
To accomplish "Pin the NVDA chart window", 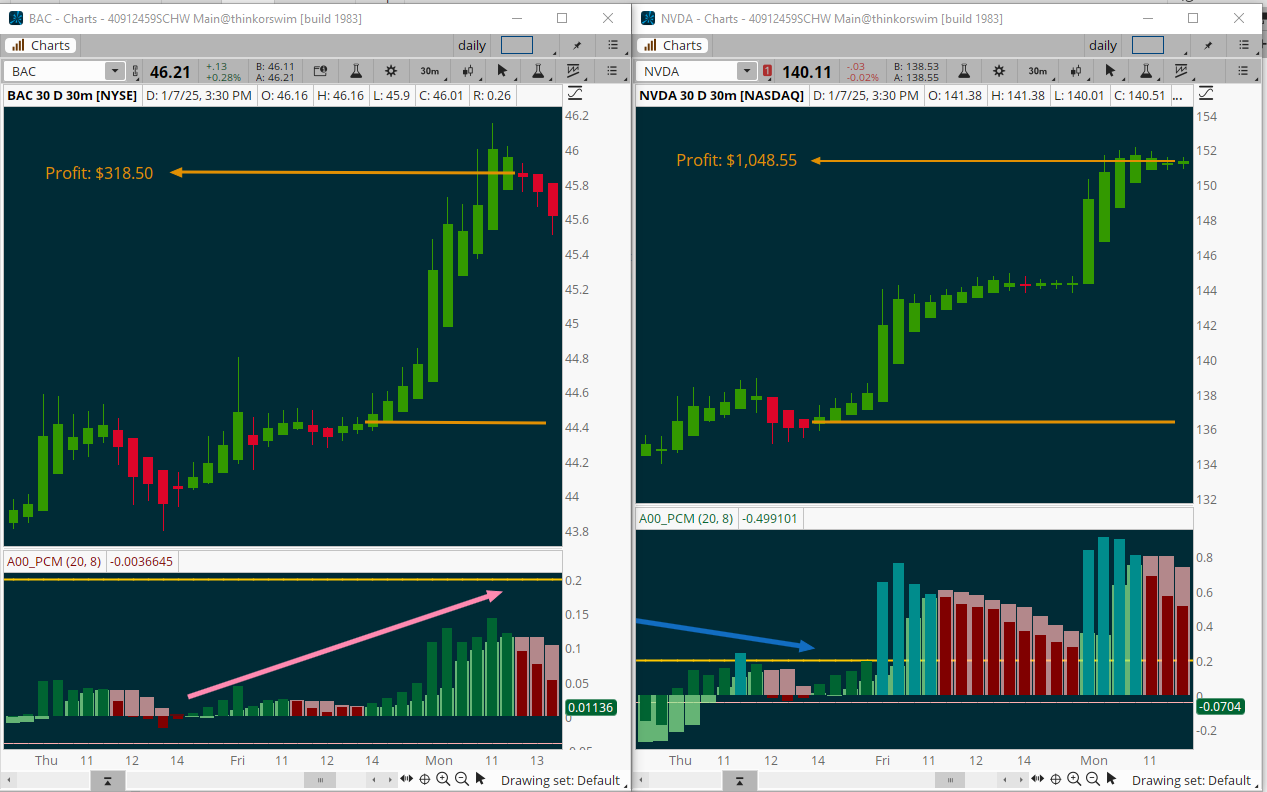I will (x=1208, y=45).
